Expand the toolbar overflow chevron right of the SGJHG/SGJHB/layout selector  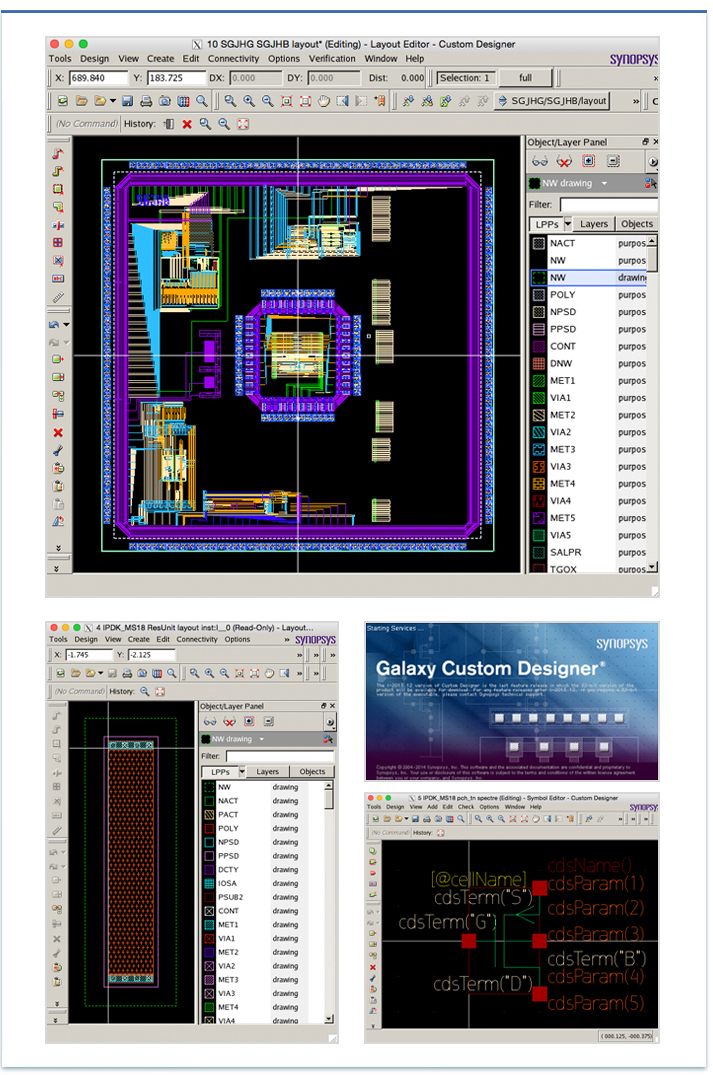click(636, 101)
